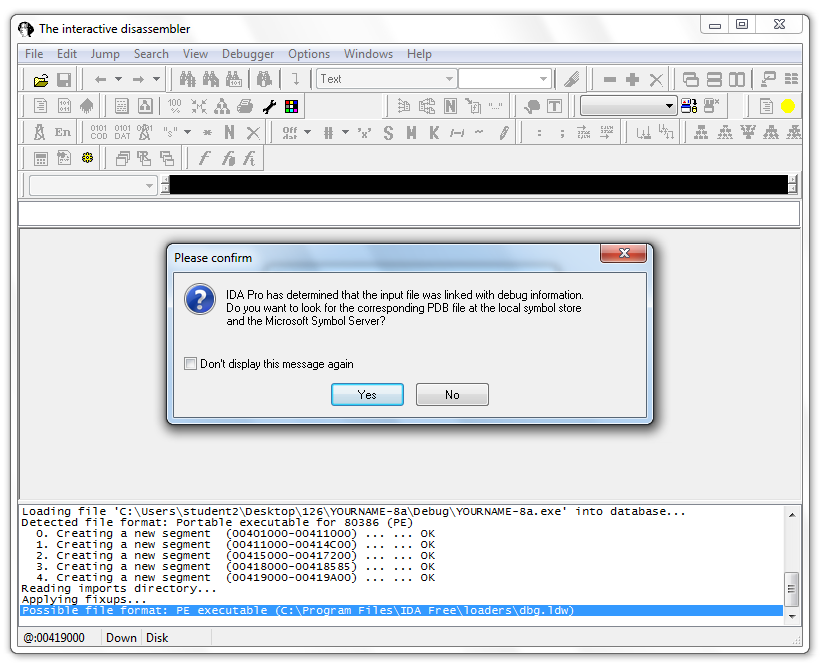Viewport: 825px width, 663px height.
Task: Click the 'En' toolbar icon
Action: pyautogui.click(x=63, y=132)
